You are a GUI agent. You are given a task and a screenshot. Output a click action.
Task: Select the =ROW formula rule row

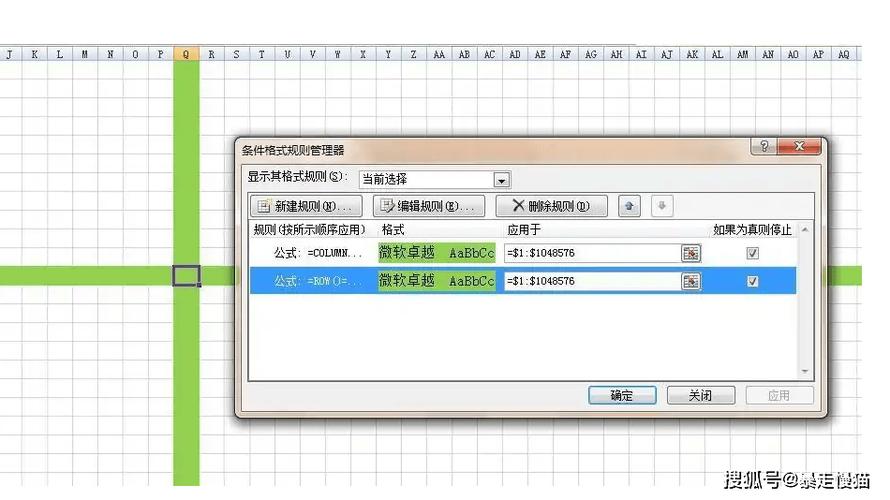tap(523, 281)
